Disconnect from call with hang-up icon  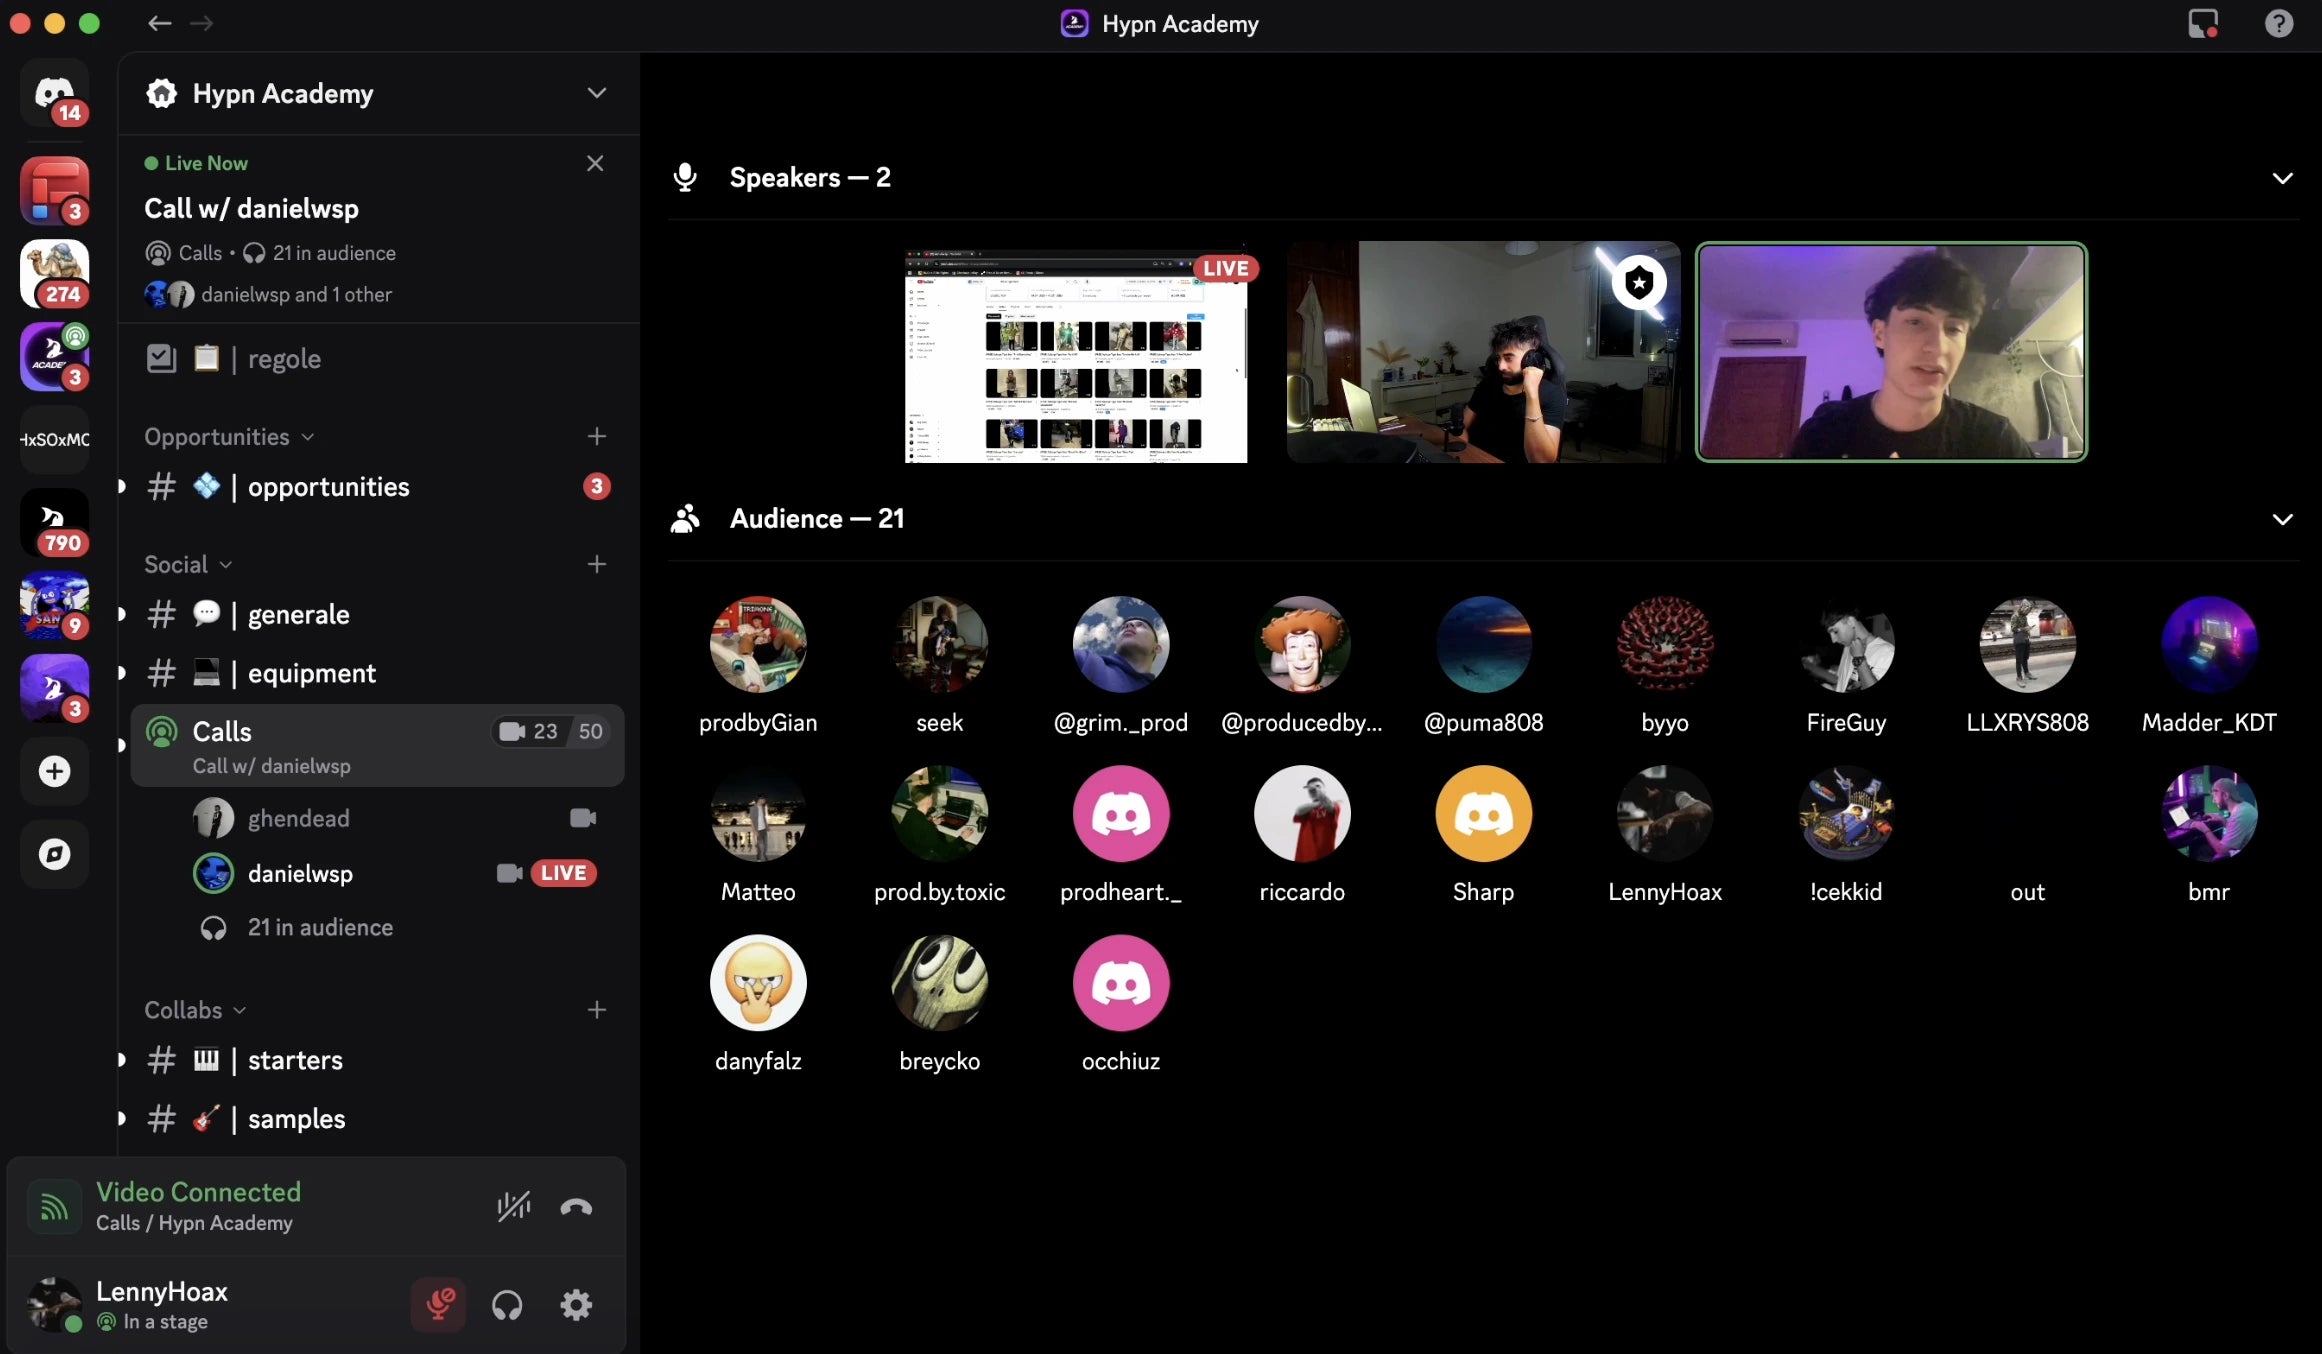click(576, 1207)
